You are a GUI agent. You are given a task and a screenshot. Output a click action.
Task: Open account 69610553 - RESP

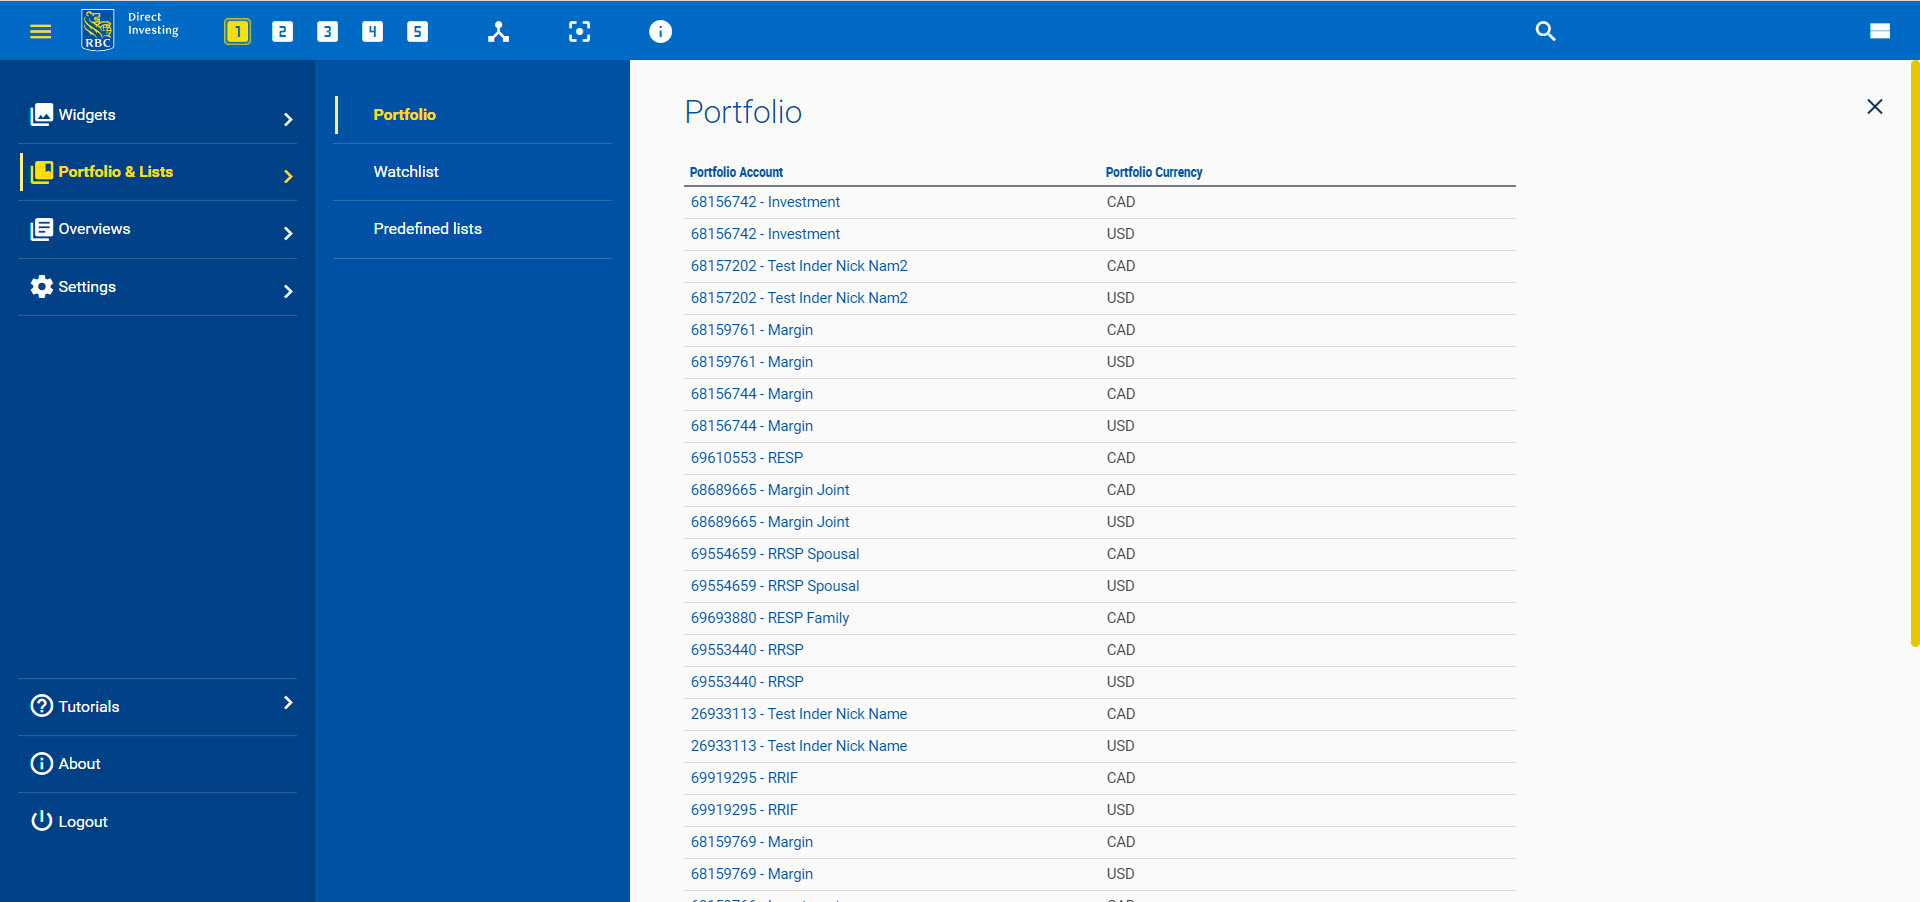pos(746,458)
